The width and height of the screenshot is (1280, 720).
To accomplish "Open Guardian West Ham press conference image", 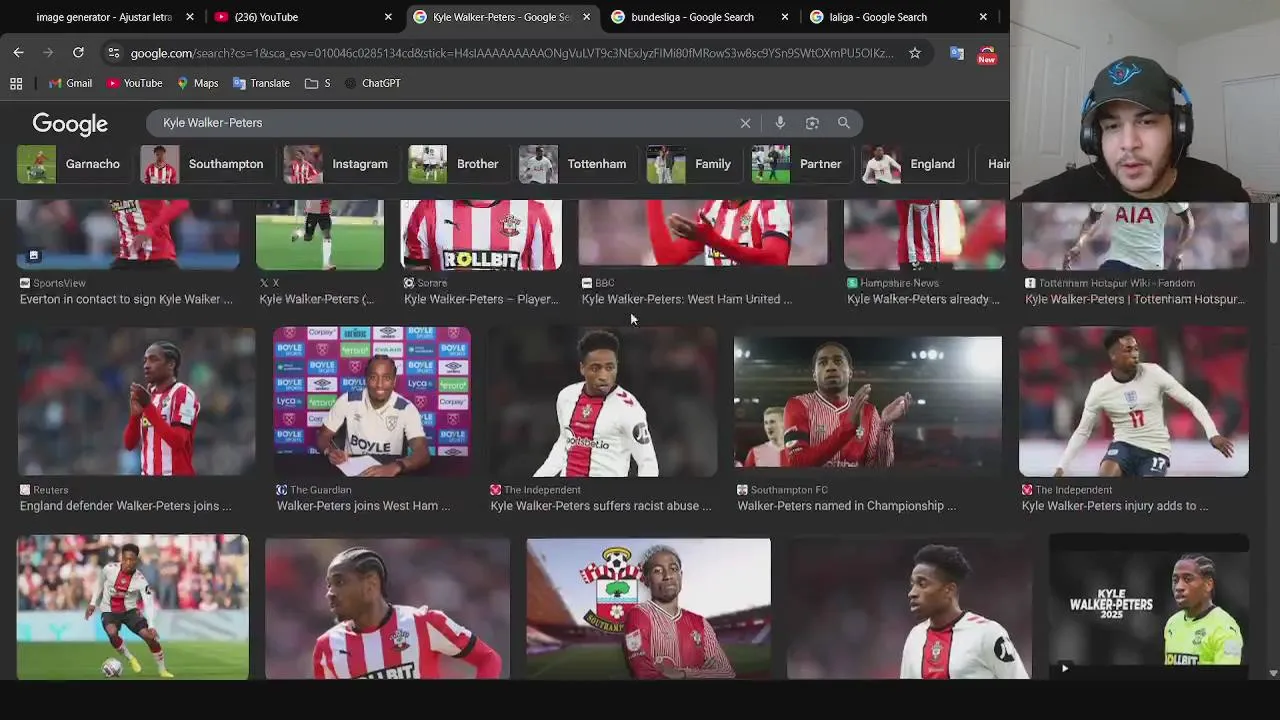I will 372,401.
